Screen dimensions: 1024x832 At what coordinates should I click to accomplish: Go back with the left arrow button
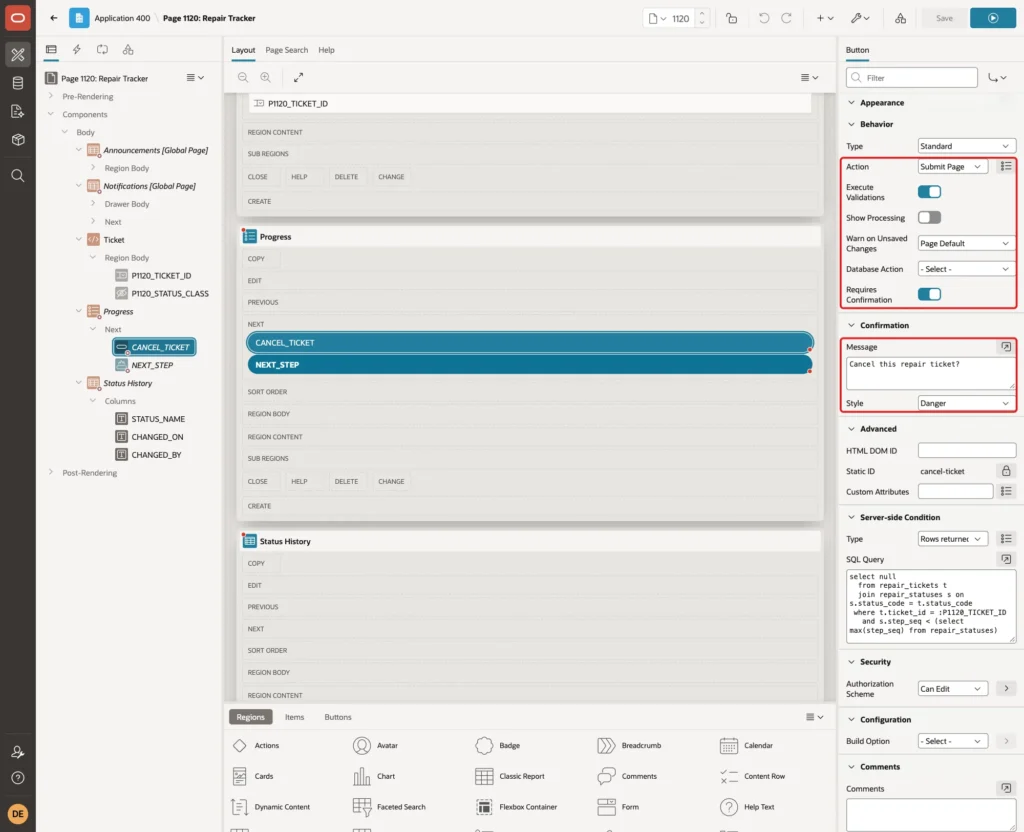[54, 18]
